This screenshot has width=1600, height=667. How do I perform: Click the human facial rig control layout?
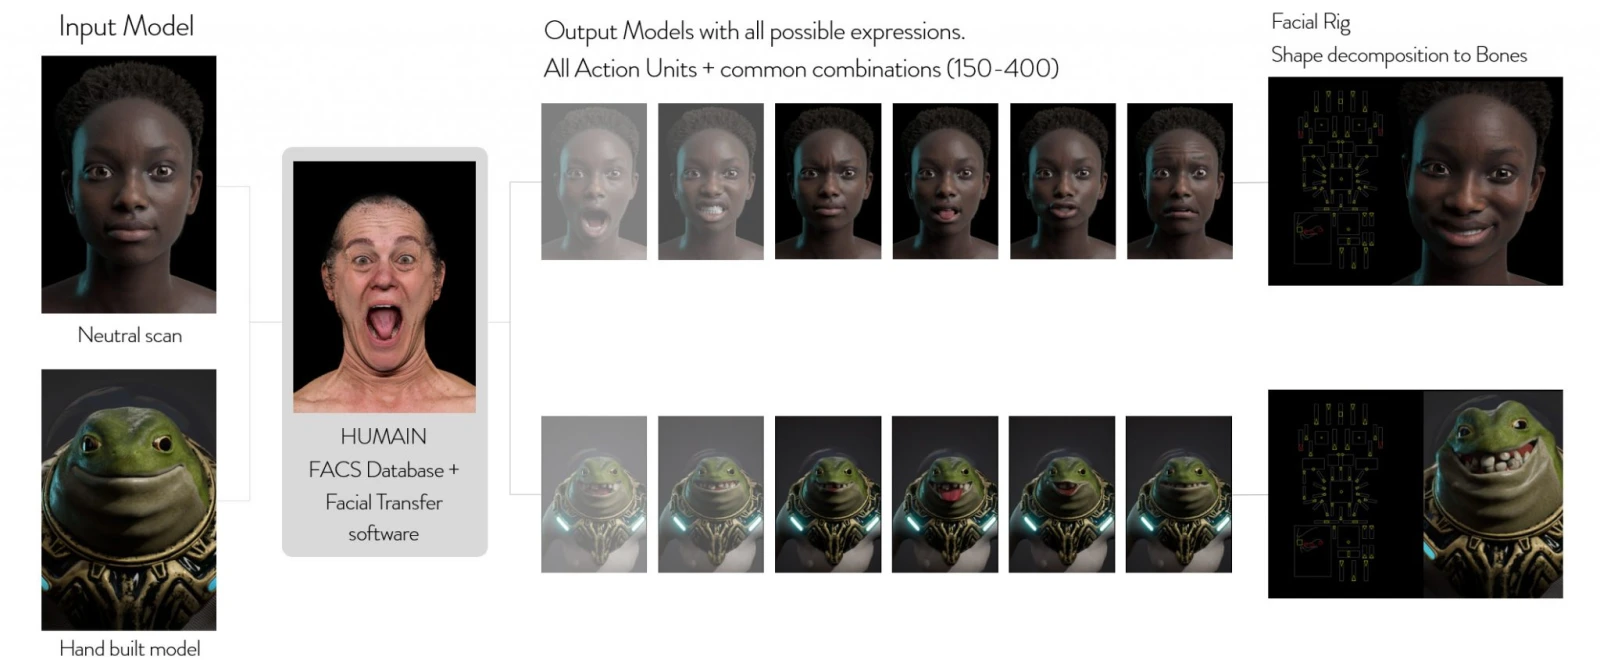click(1334, 182)
